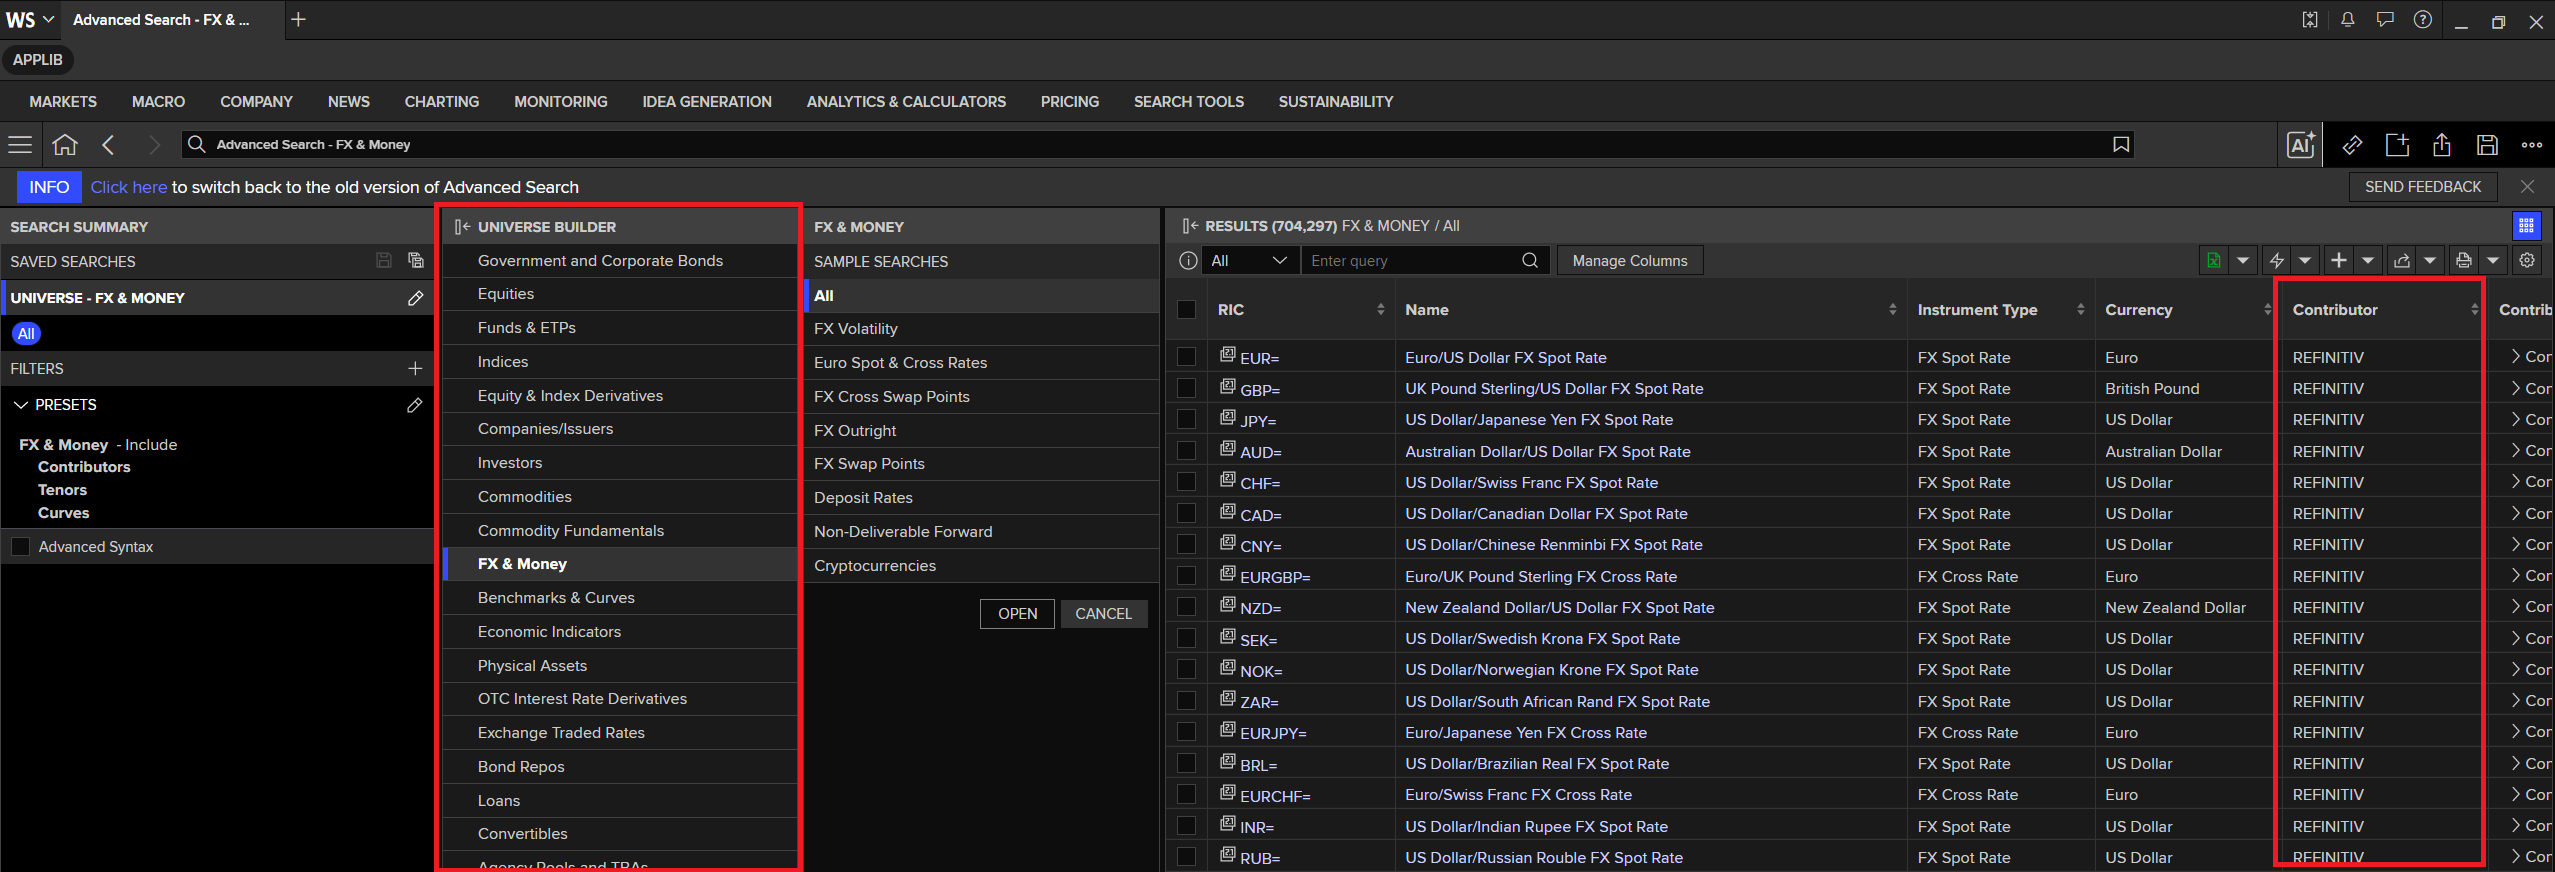Click the floppy disk save icon
2555x872 pixels.
point(2487,145)
